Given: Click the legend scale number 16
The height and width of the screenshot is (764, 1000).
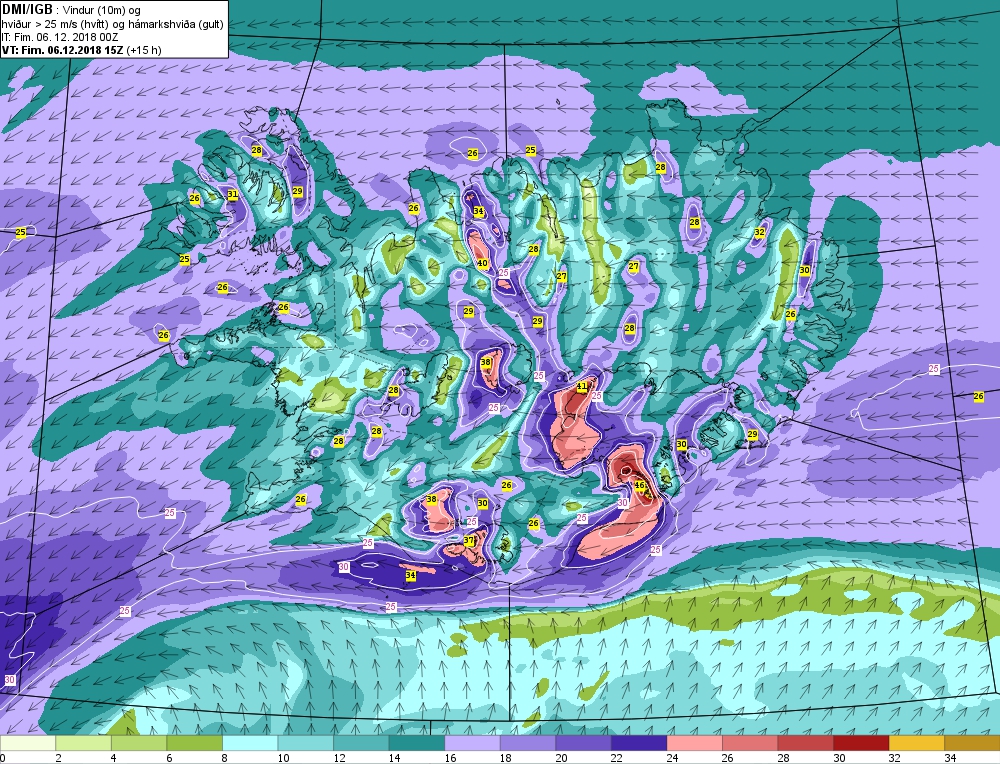Looking at the screenshot, I should (x=450, y=758).
